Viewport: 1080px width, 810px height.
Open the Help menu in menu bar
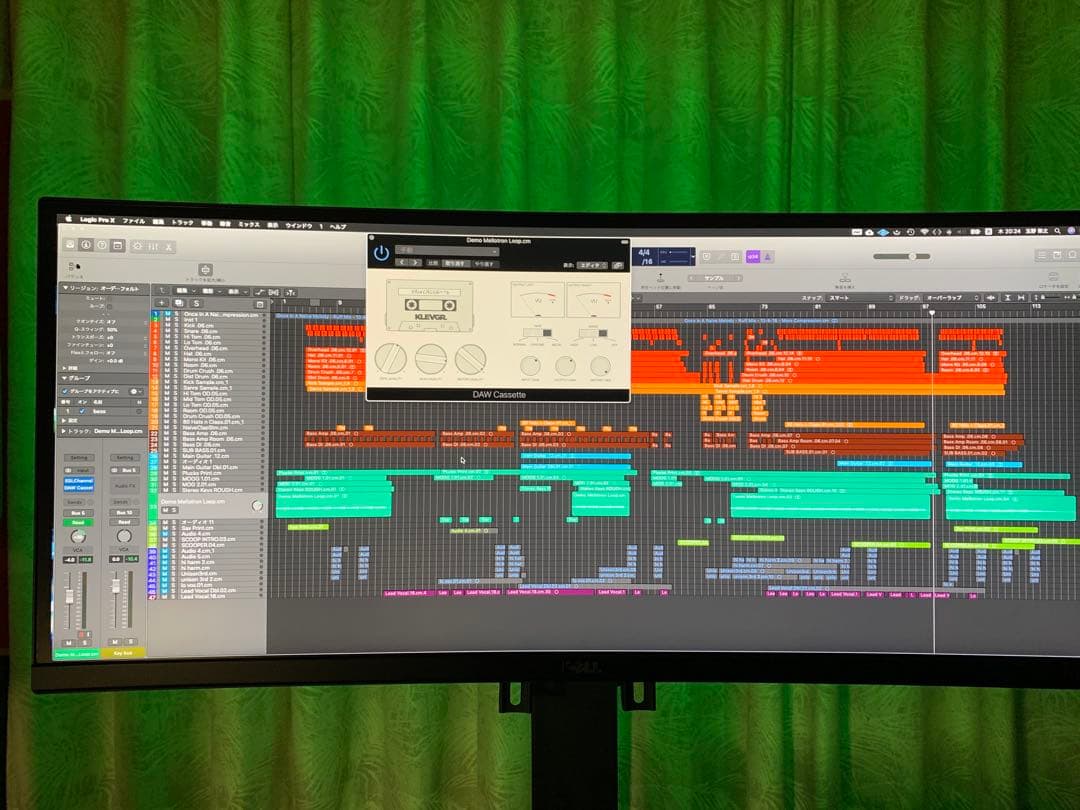click(338, 226)
